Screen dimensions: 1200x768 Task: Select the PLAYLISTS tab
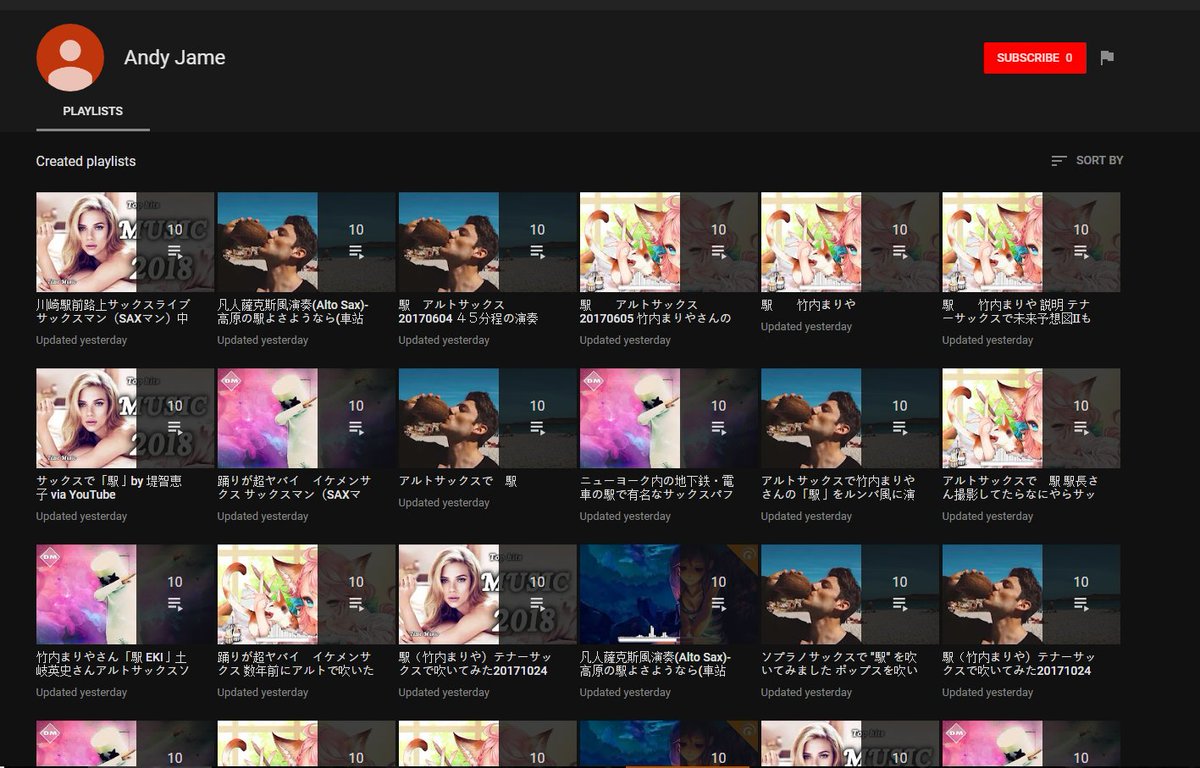pos(93,111)
